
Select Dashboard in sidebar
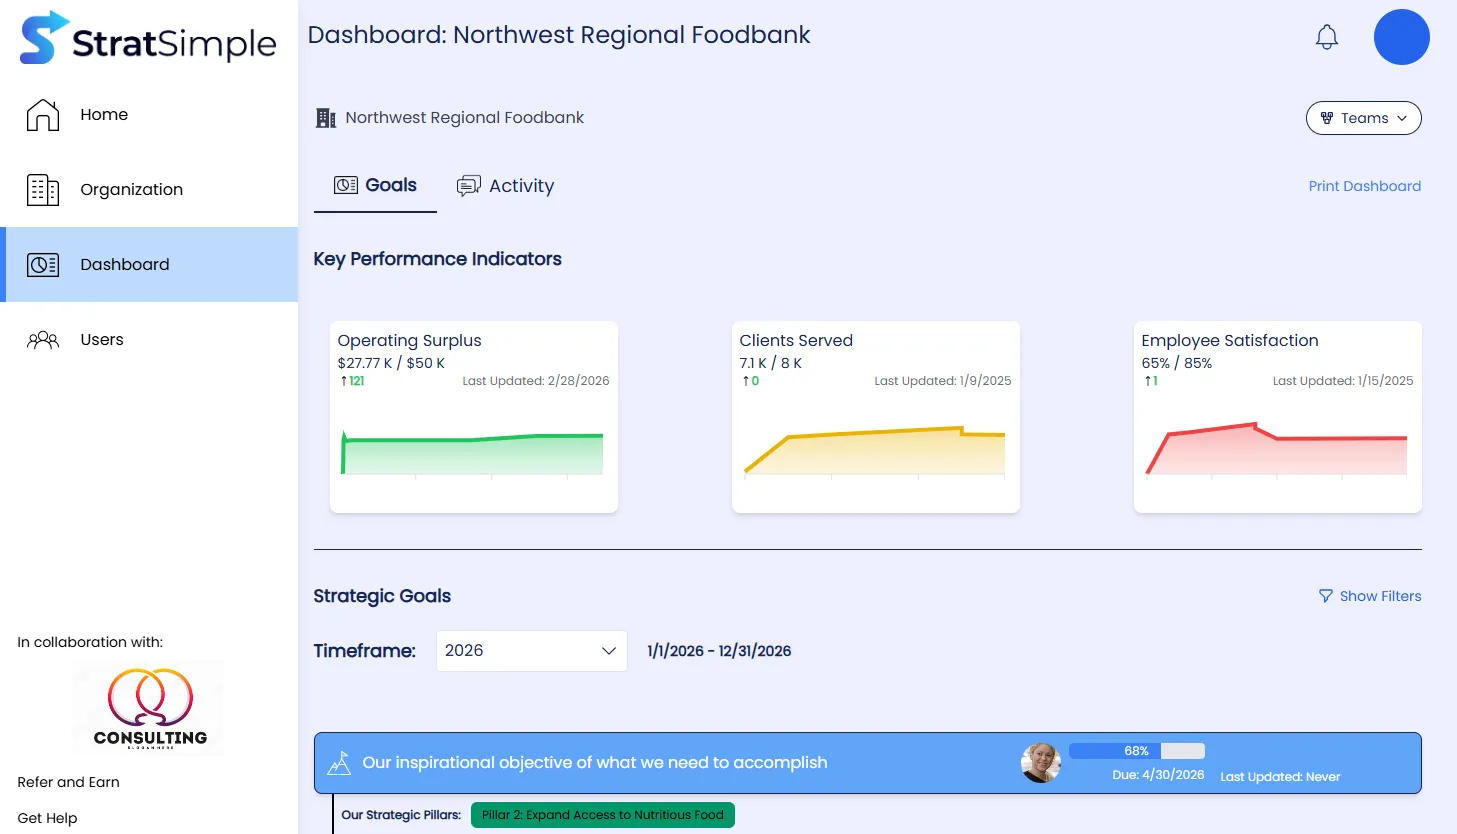pos(149,265)
